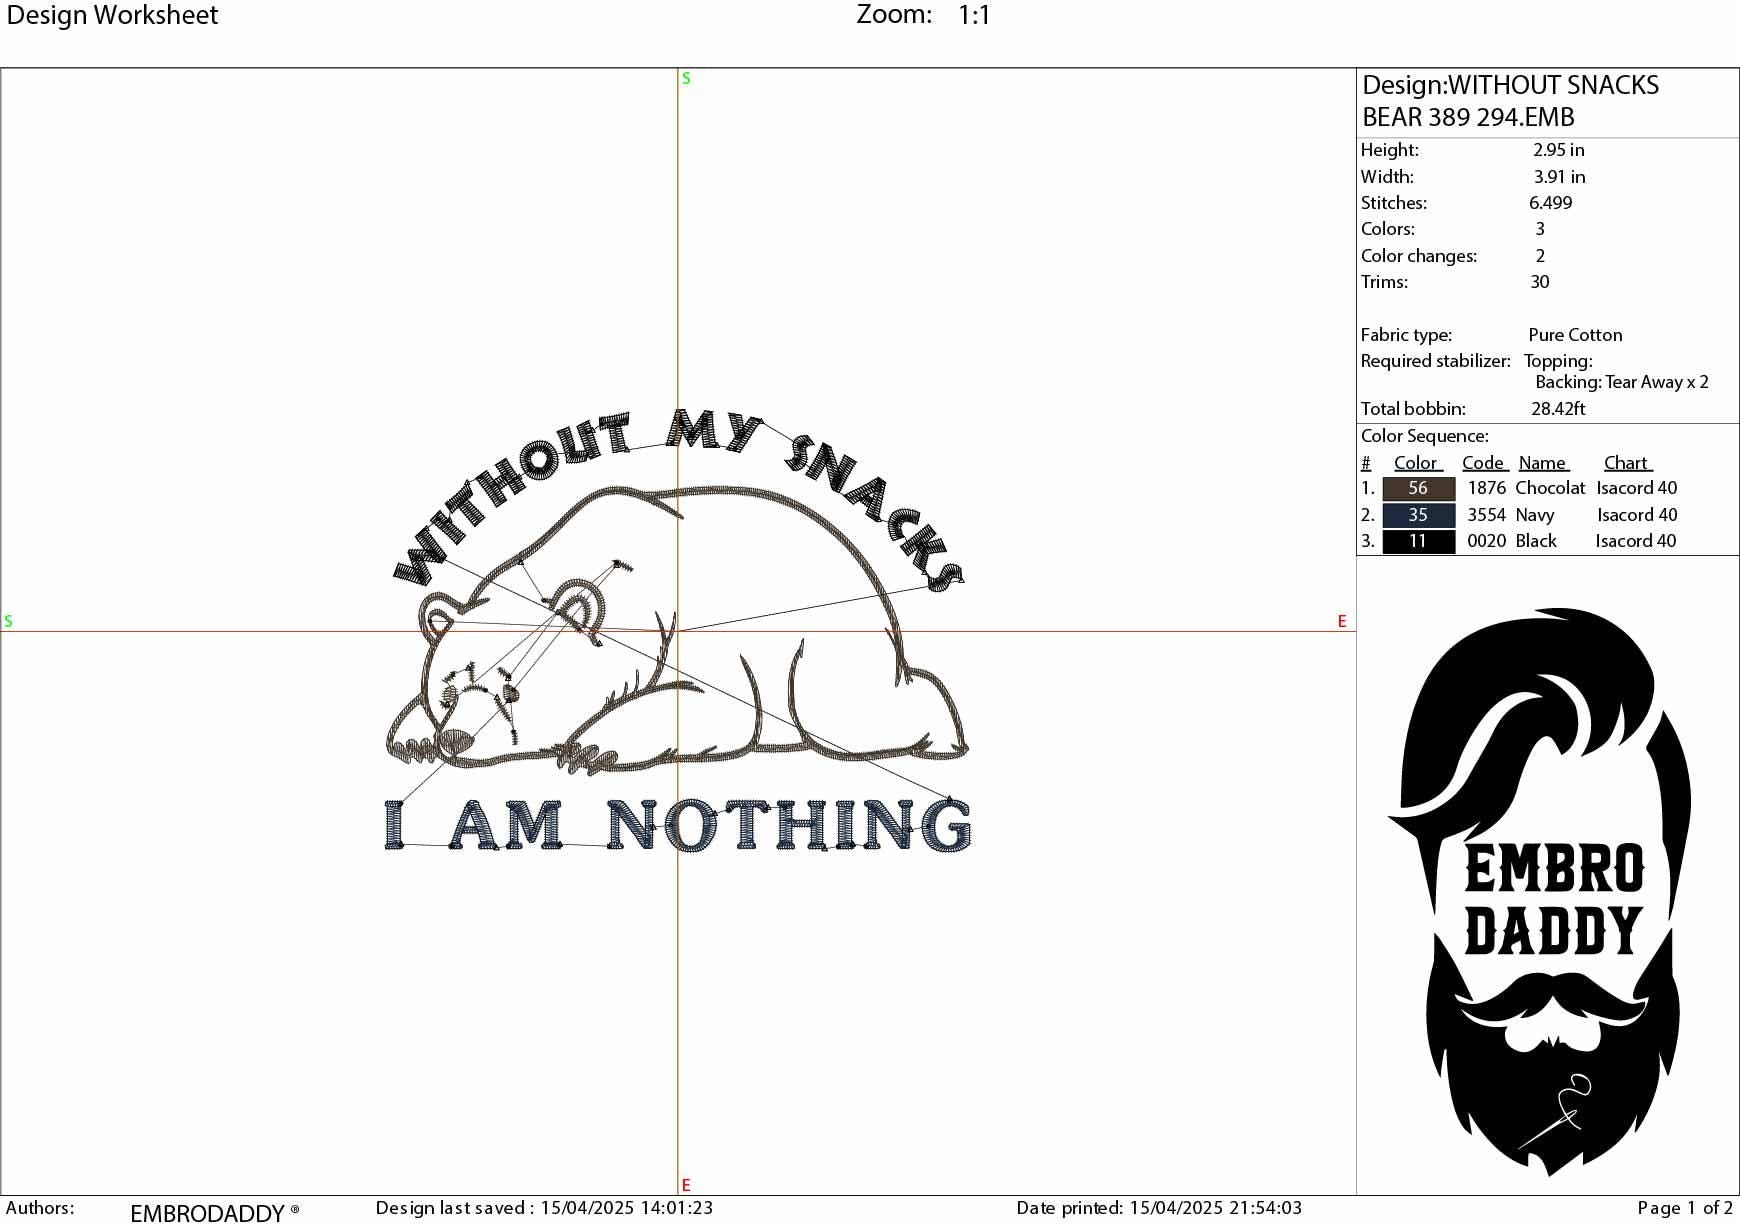The height and width of the screenshot is (1228, 1740).
Task: Click the Black color swatch 11
Action: click(1418, 541)
